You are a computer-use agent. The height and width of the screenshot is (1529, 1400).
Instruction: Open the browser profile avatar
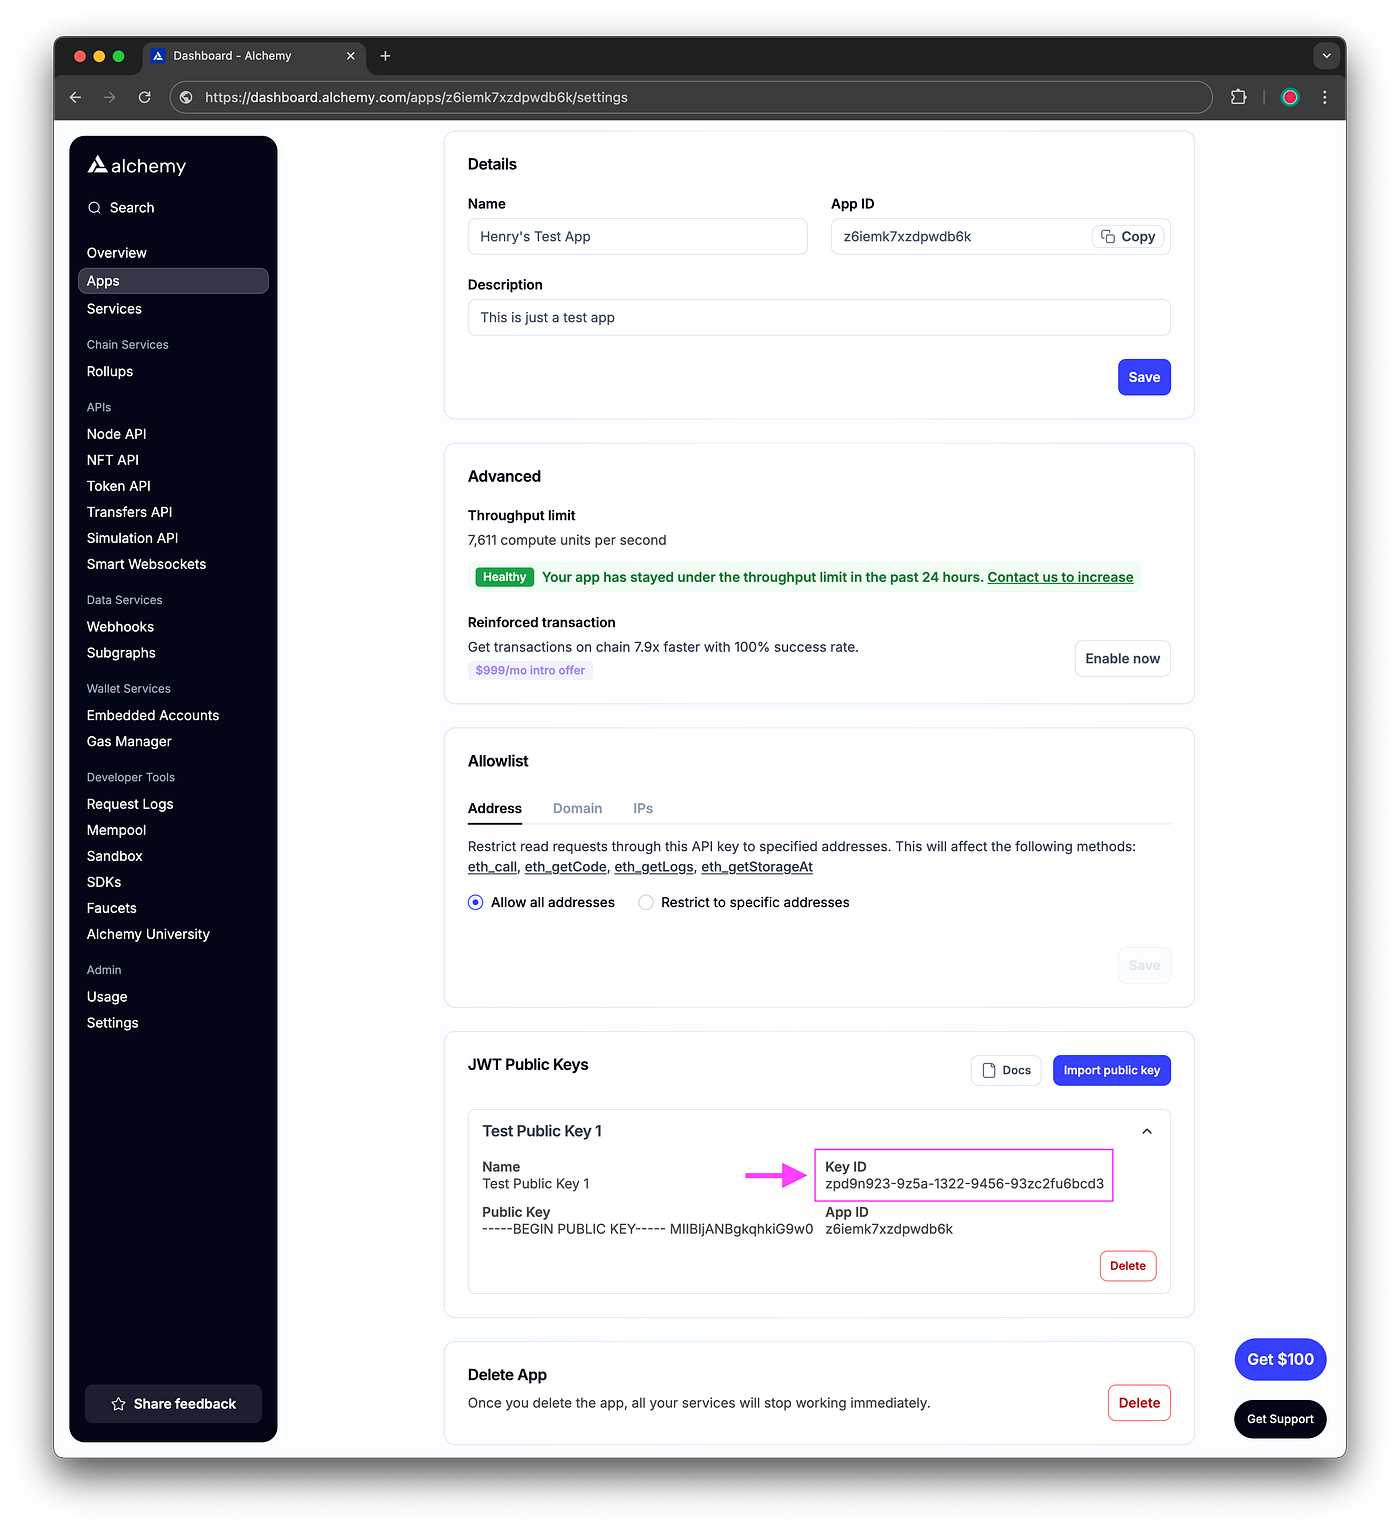1290,97
